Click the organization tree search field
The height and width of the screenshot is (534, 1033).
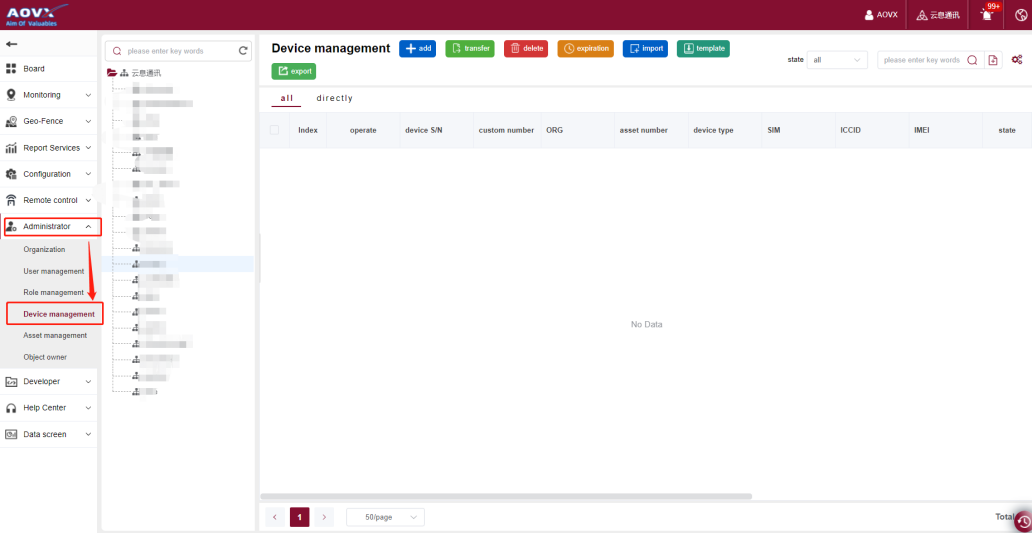point(175,51)
